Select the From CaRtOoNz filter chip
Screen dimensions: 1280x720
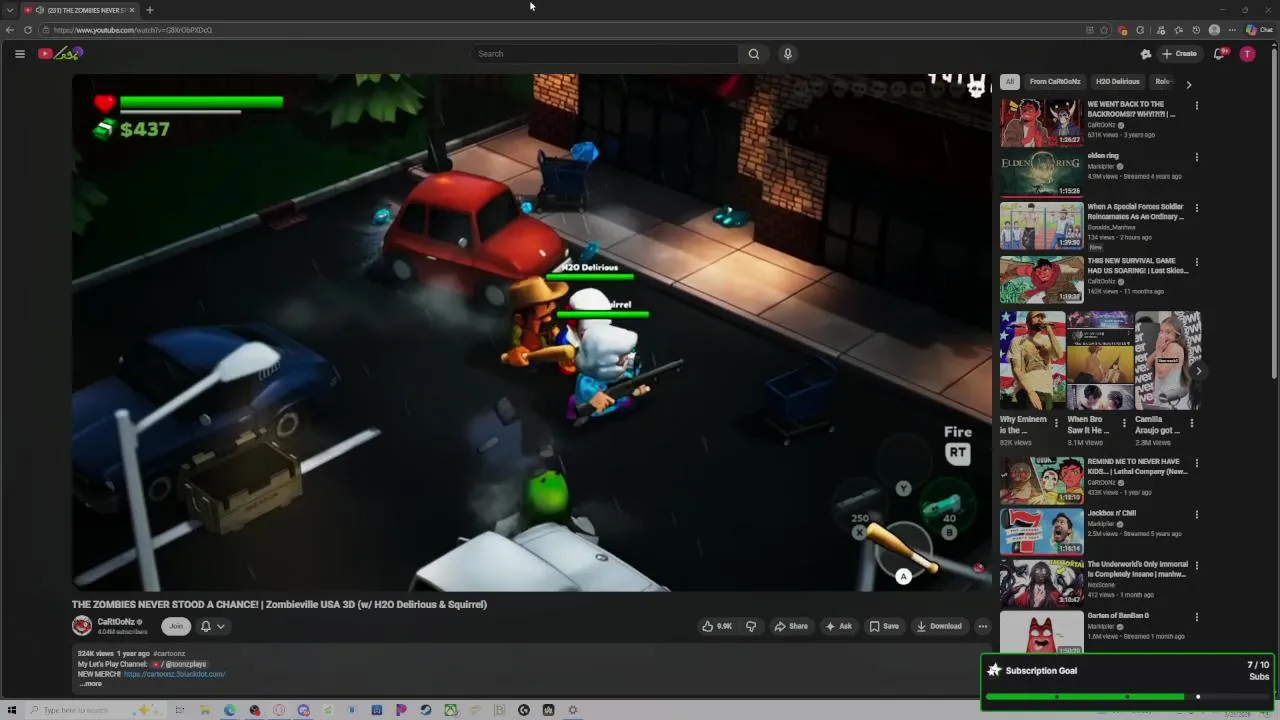(1055, 82)
